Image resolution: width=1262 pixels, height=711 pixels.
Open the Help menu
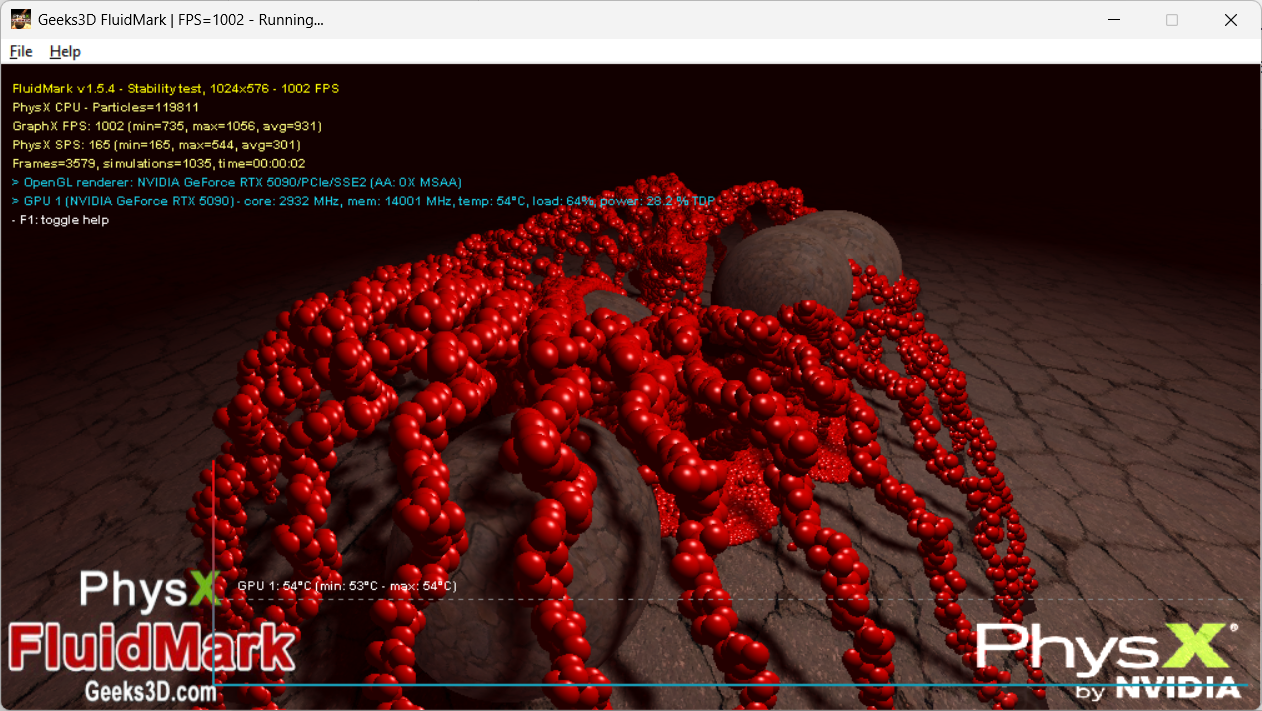click(65, 51)
